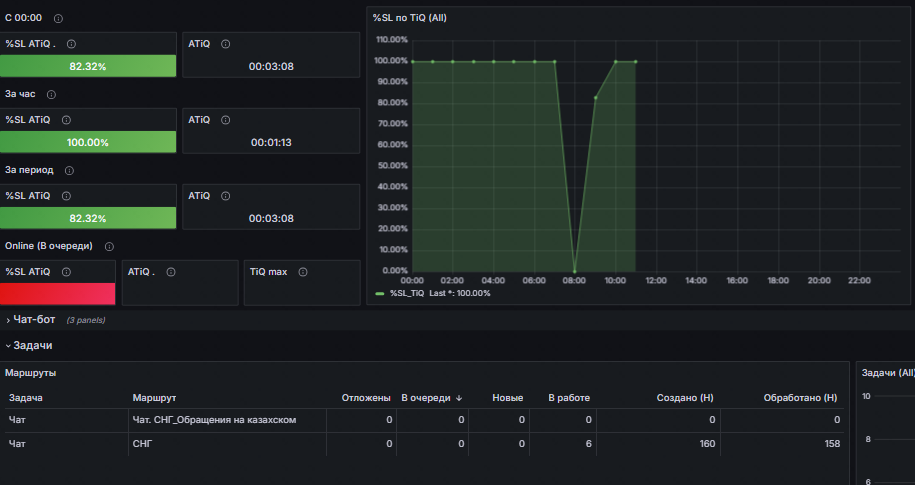Screen dimensions: 915x485
Task: Click info icon in 'ATiQ .' queue panel
Action: (171, 272)
